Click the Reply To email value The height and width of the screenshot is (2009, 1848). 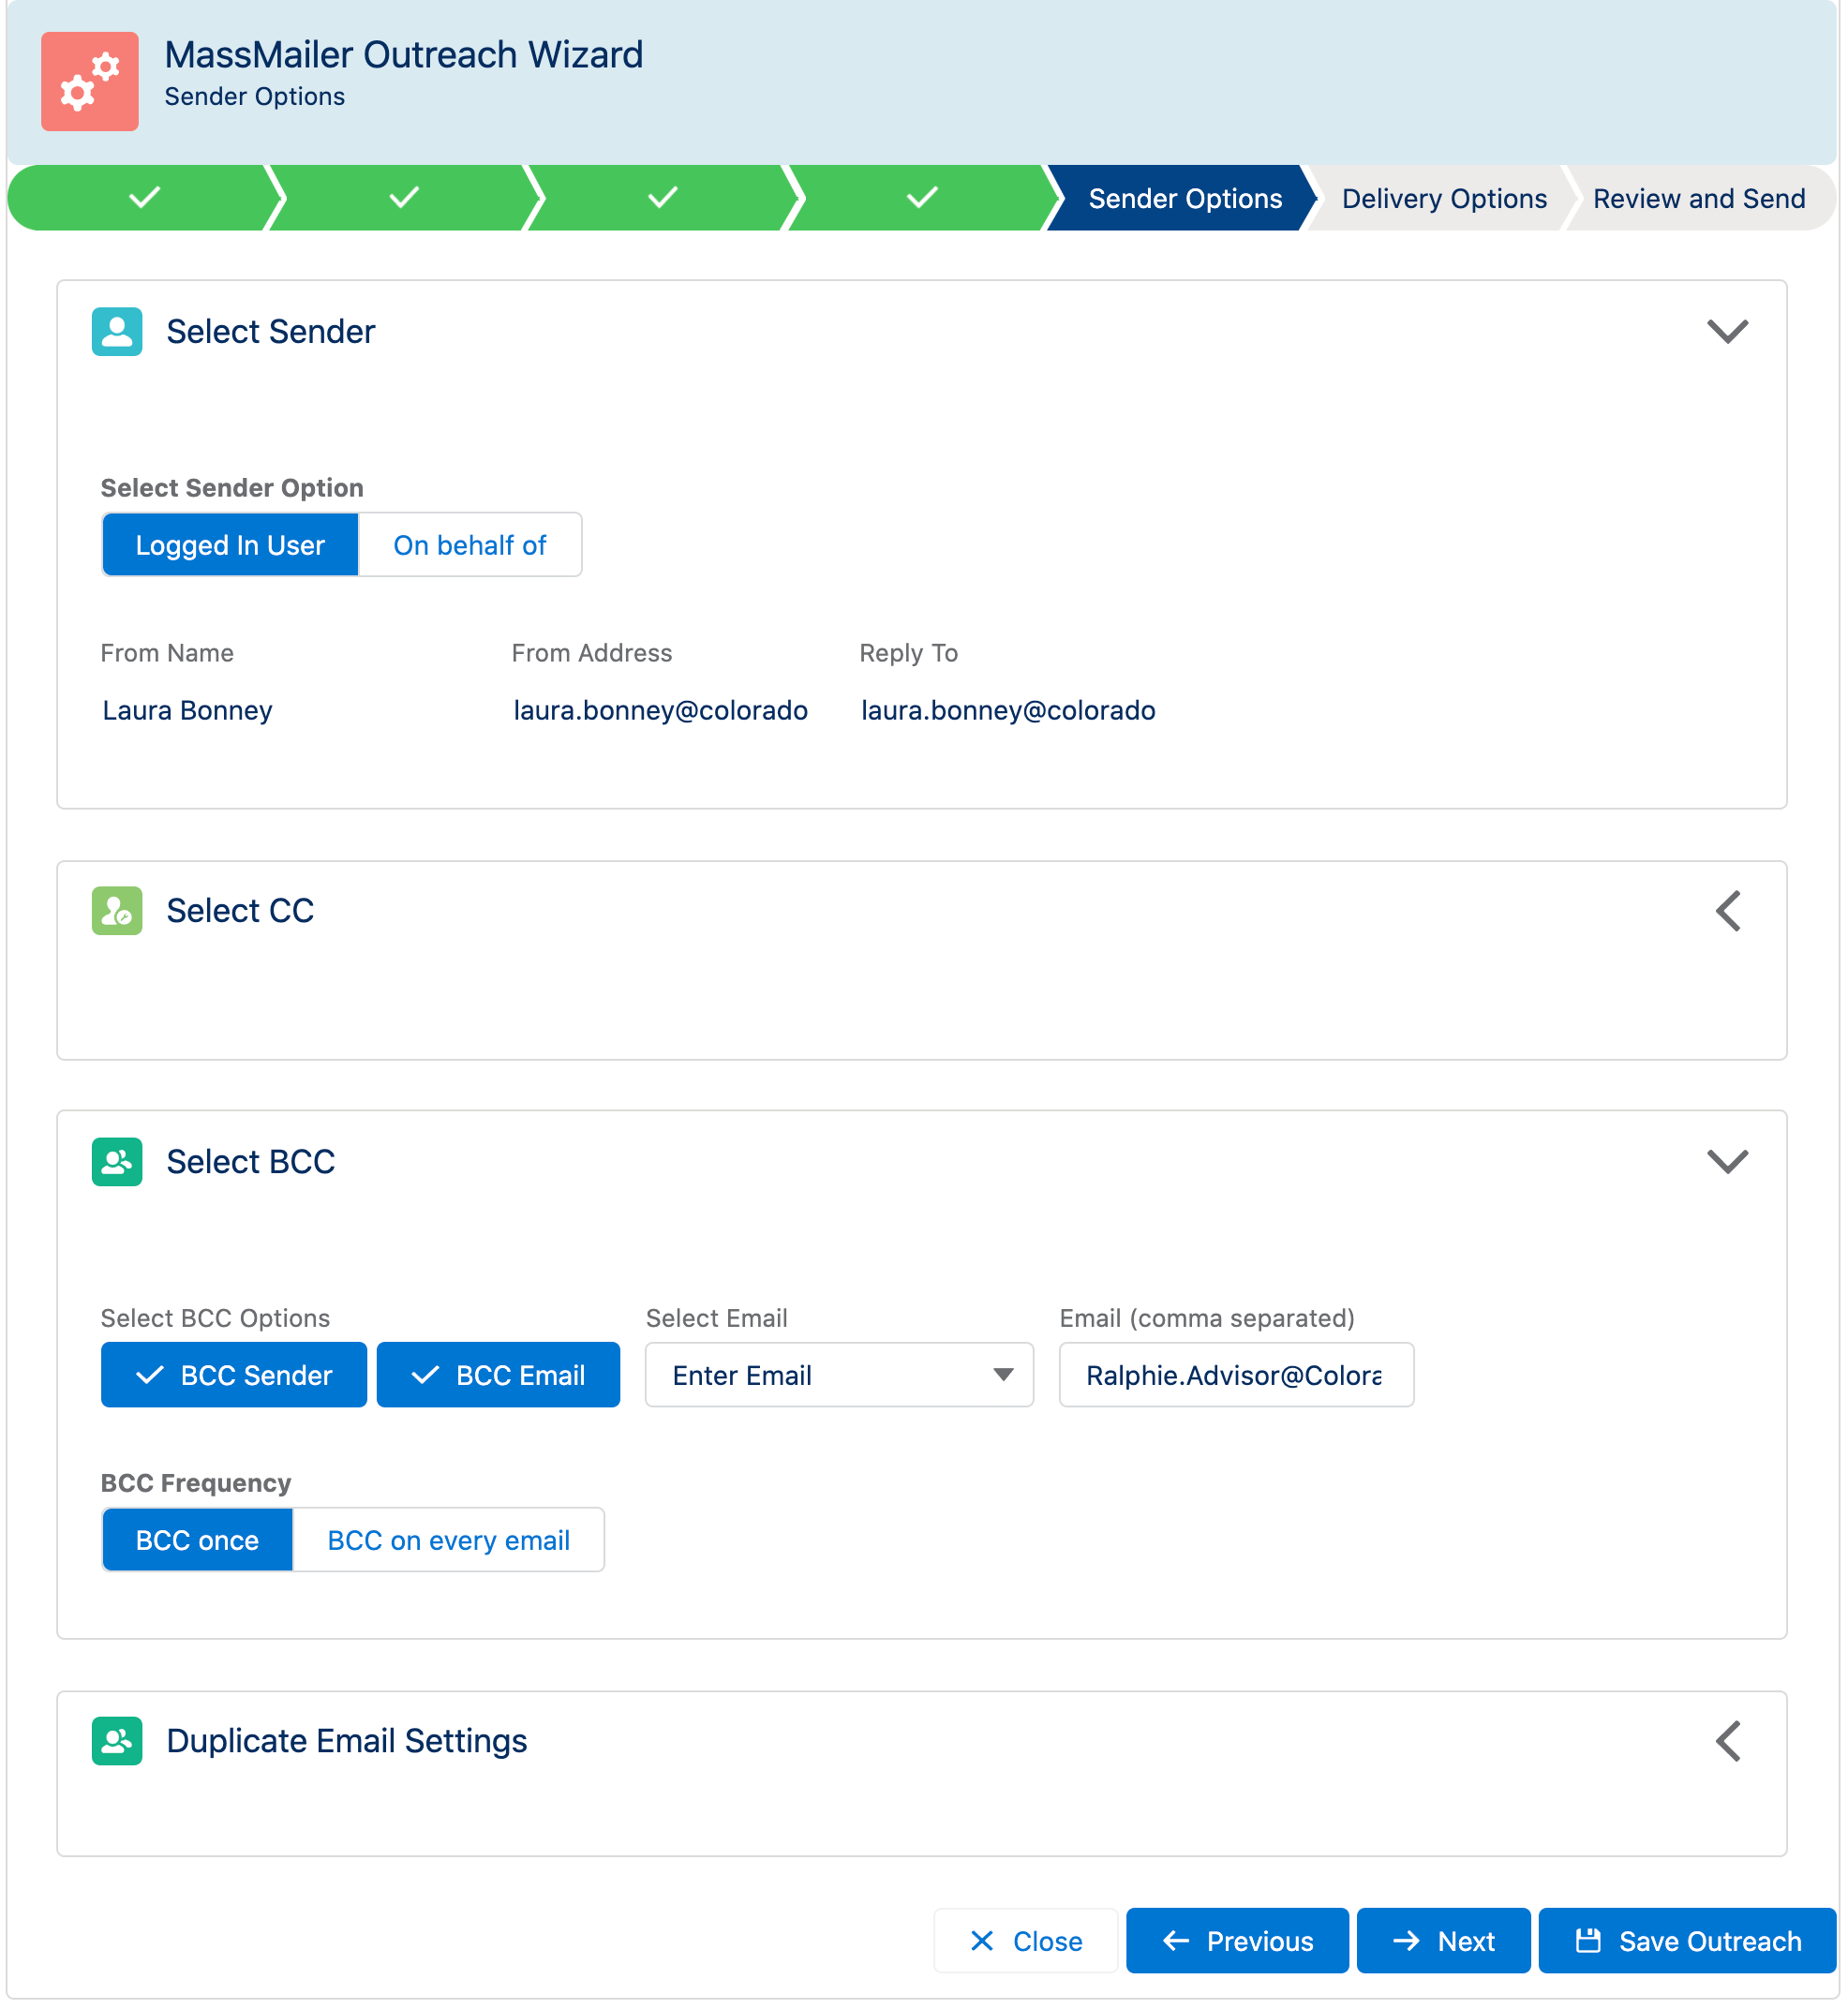tap(1009, 711)
